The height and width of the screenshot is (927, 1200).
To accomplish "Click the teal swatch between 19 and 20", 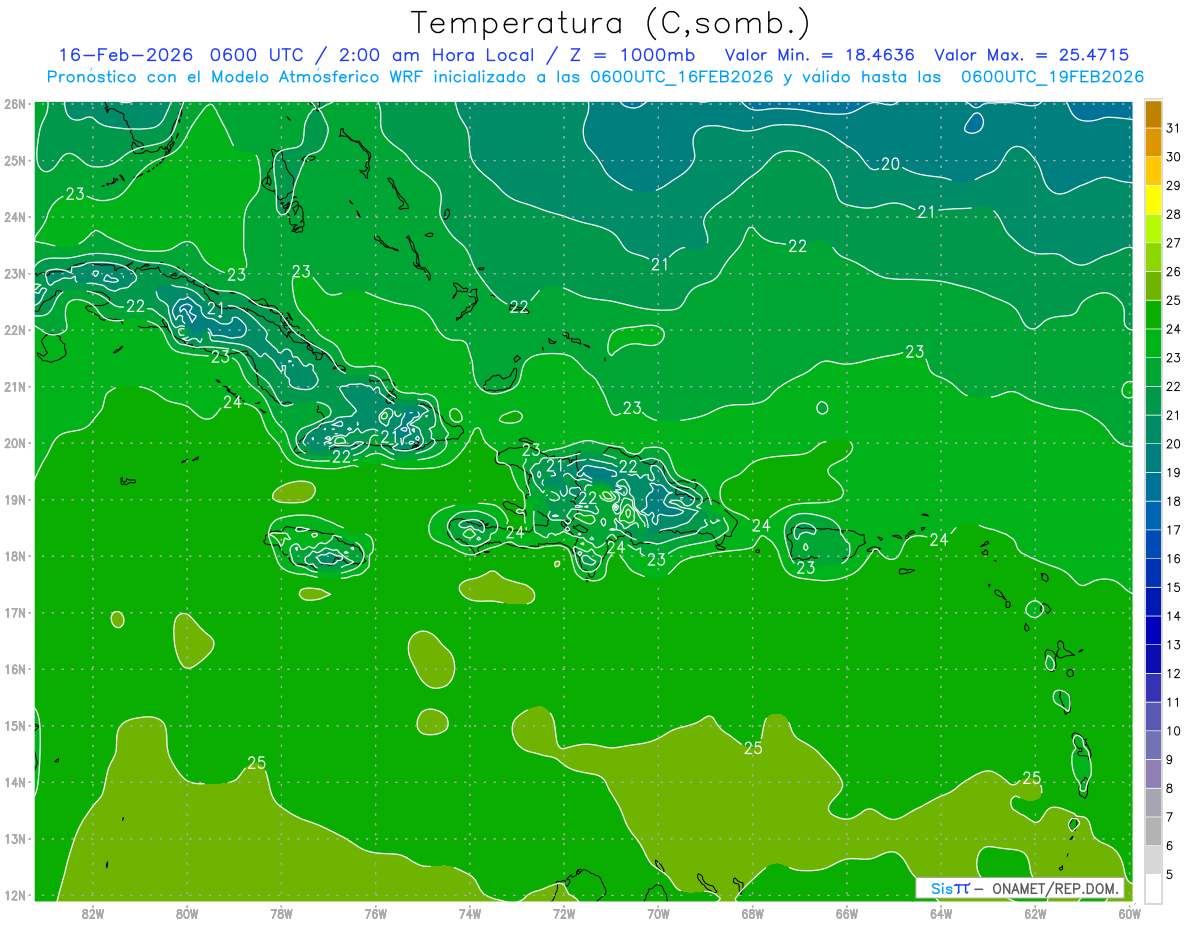I will click(x=1154, y=458).
